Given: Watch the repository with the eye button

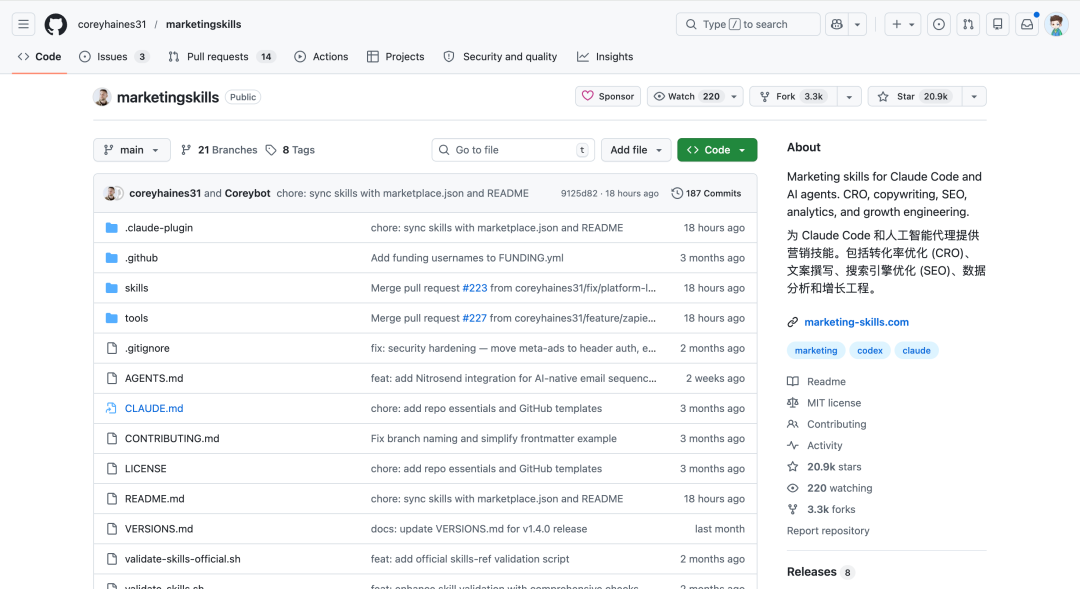Looking at the screenshot, I should pos(687,96).
